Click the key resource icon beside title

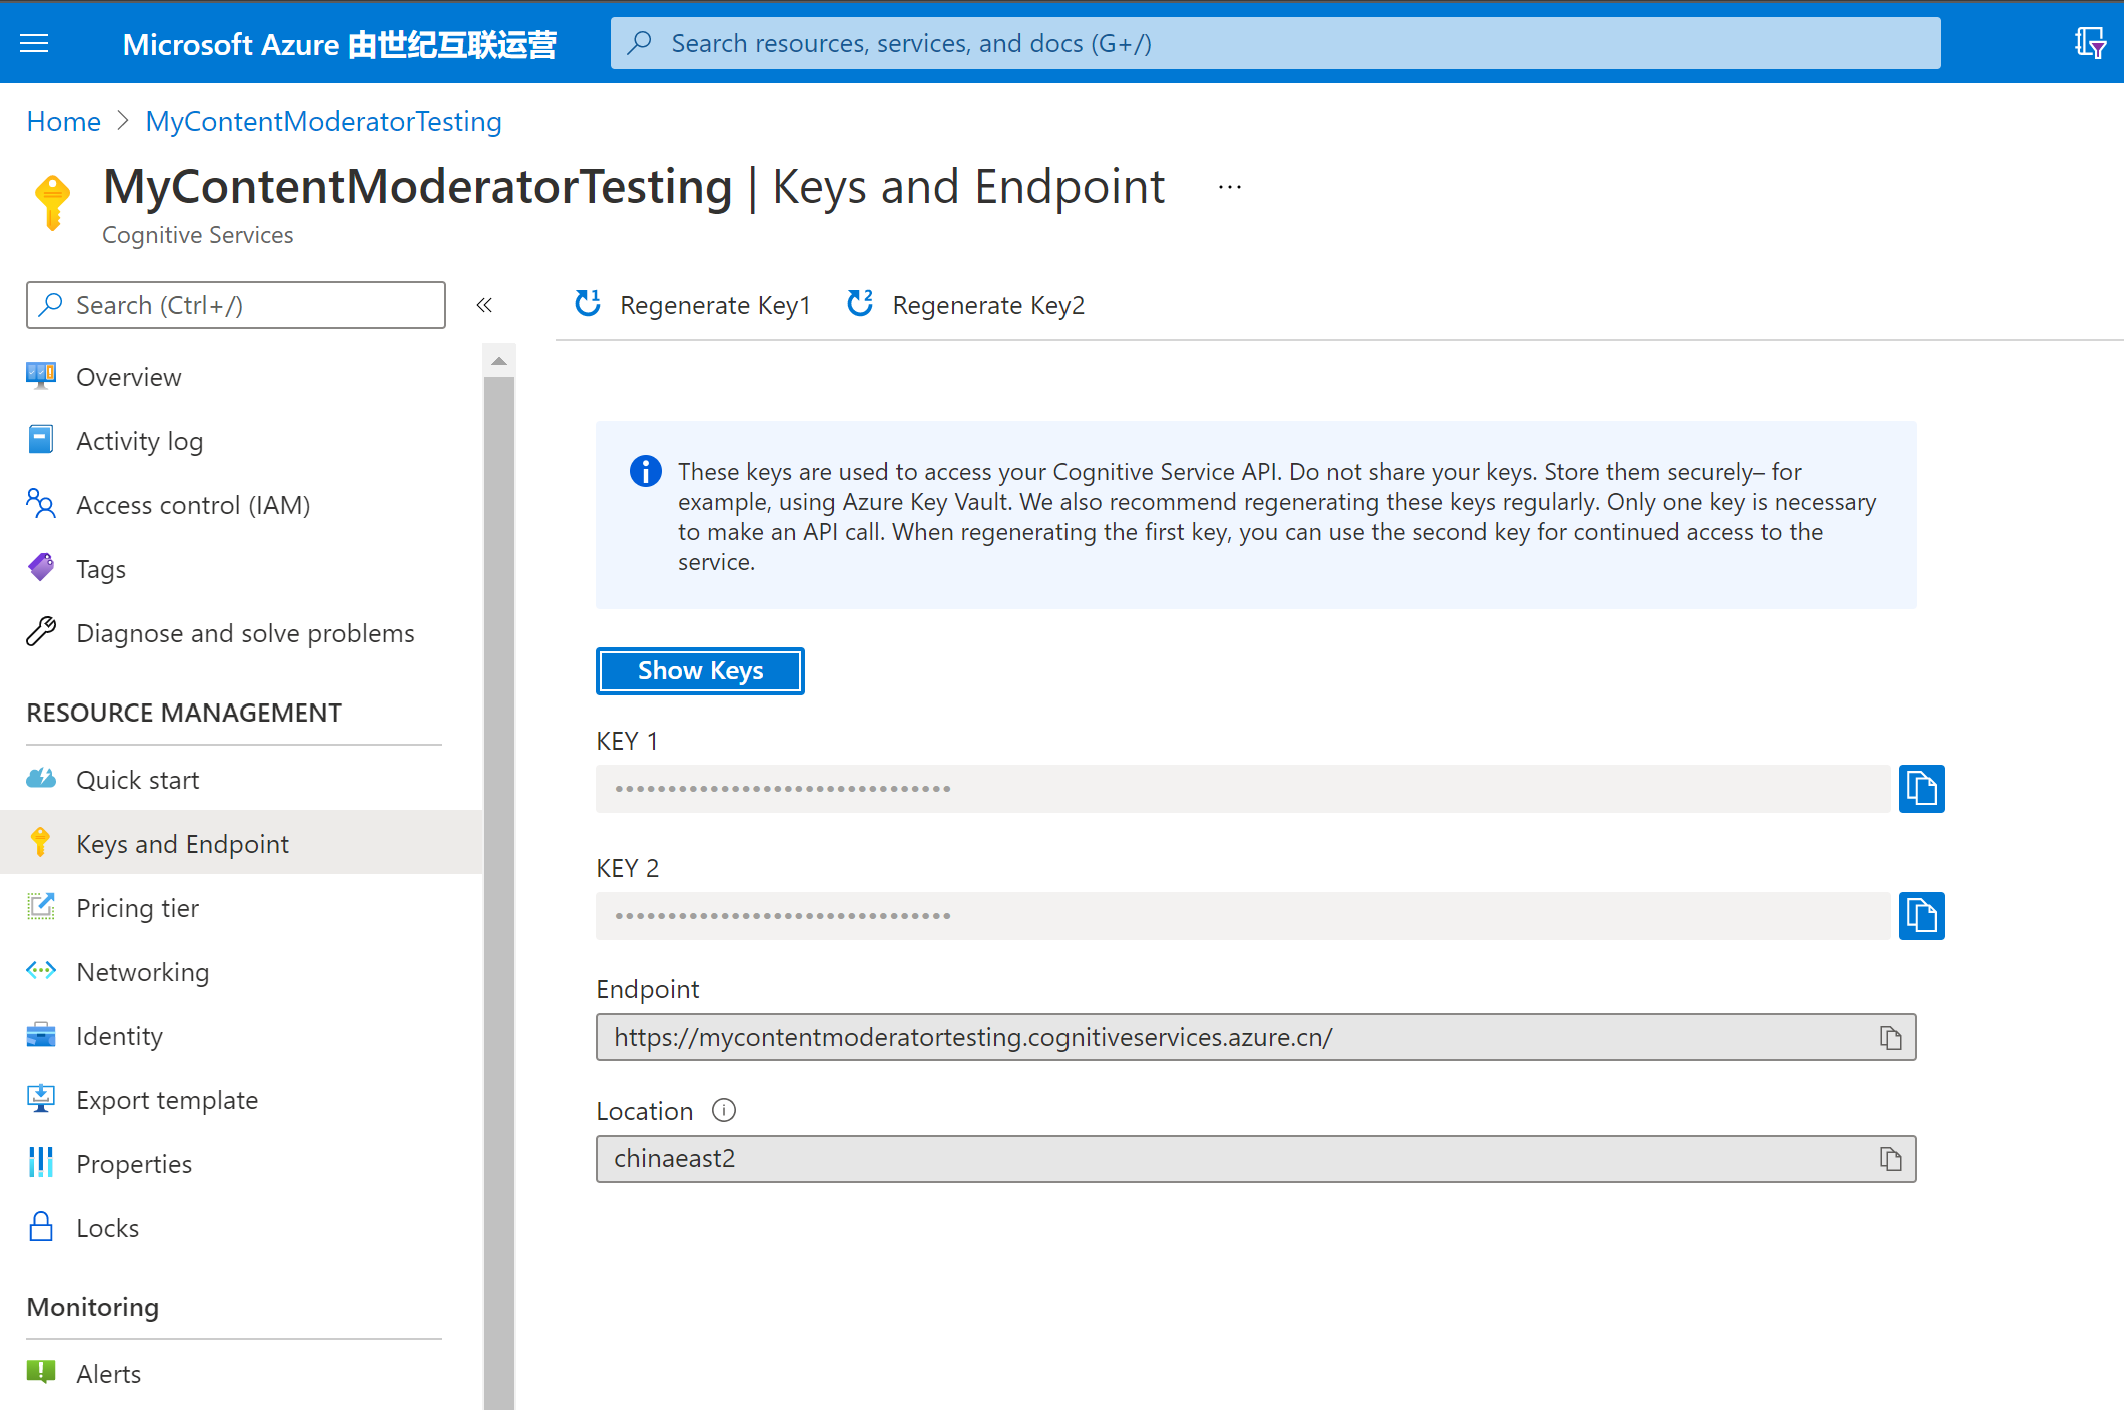pos(52,202)
